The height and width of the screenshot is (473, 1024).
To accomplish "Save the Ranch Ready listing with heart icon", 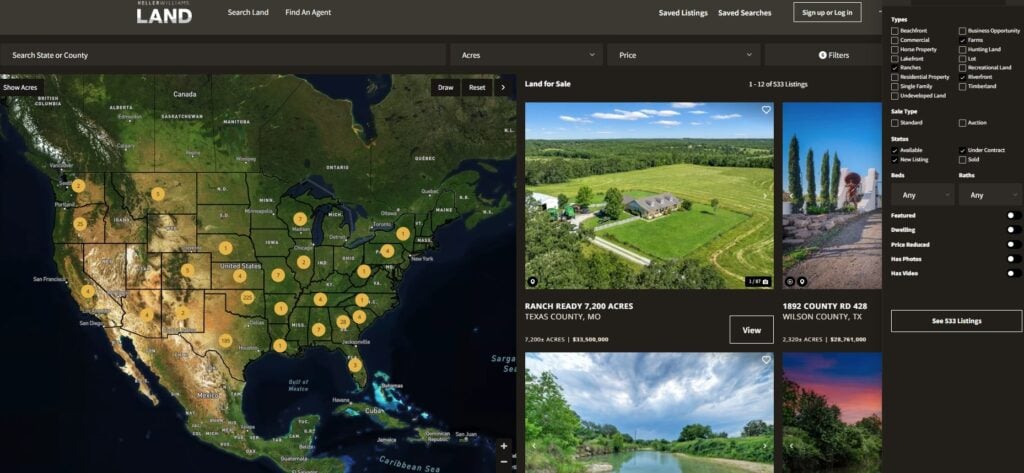I will (x=766, y=110).
